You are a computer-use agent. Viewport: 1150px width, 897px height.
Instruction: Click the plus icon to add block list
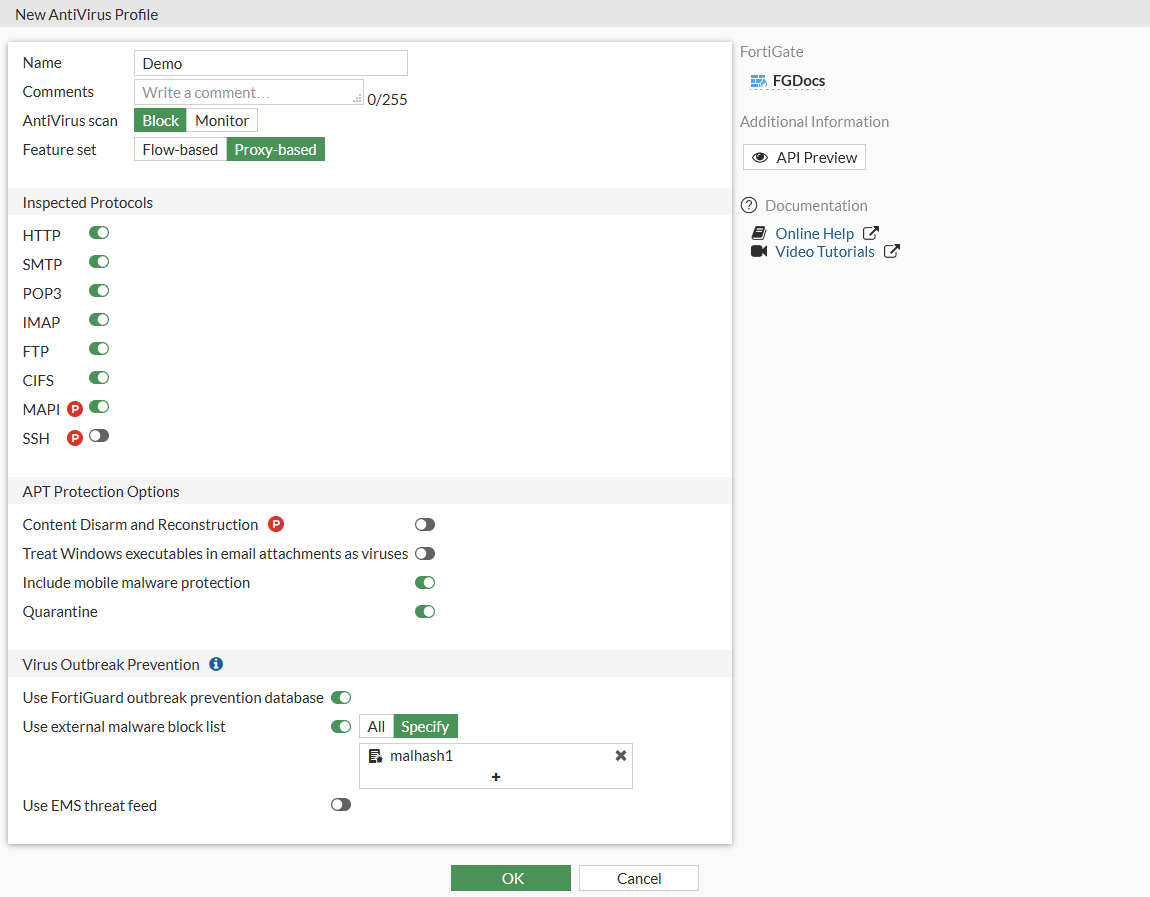click(496, 777)
